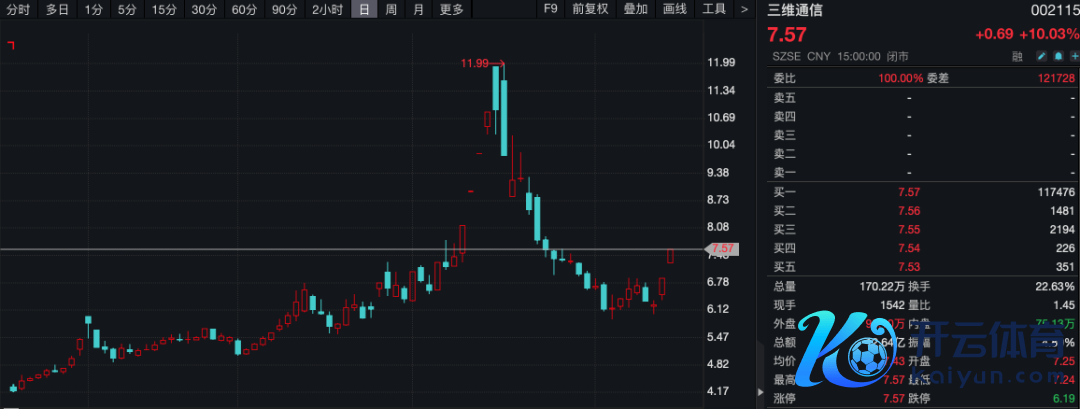Toggle the 叠加 overlay option
The image size is (1080, 409).
635,10
